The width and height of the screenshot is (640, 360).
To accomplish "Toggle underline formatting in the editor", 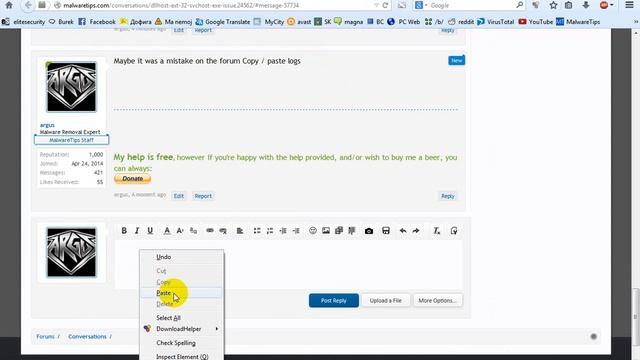I will 150,231.
